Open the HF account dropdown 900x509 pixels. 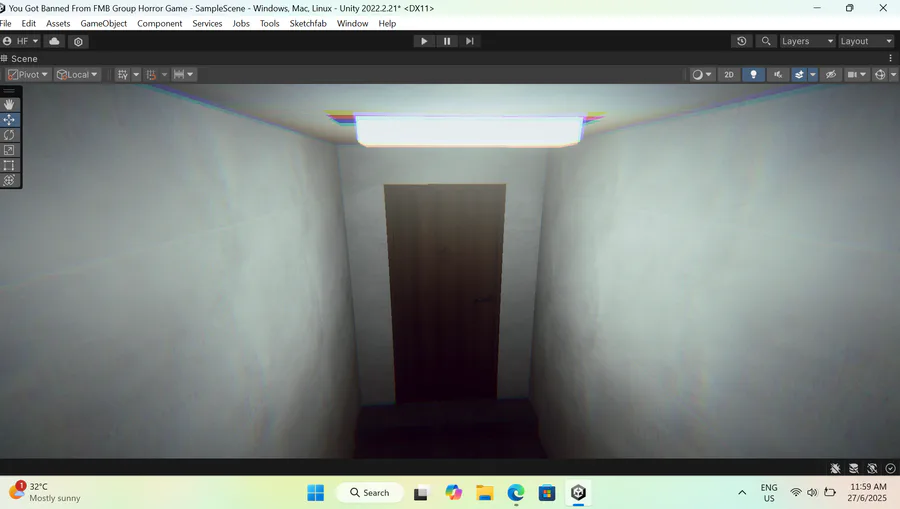pyautogui.click(x=21, y=41)
